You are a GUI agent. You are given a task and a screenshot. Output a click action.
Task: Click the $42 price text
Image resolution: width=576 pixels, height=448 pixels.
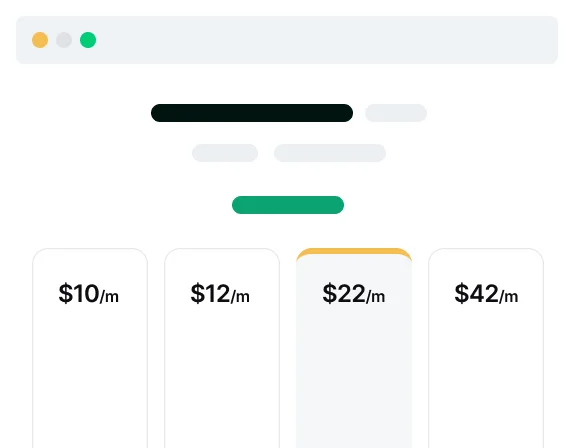[476, 293]
